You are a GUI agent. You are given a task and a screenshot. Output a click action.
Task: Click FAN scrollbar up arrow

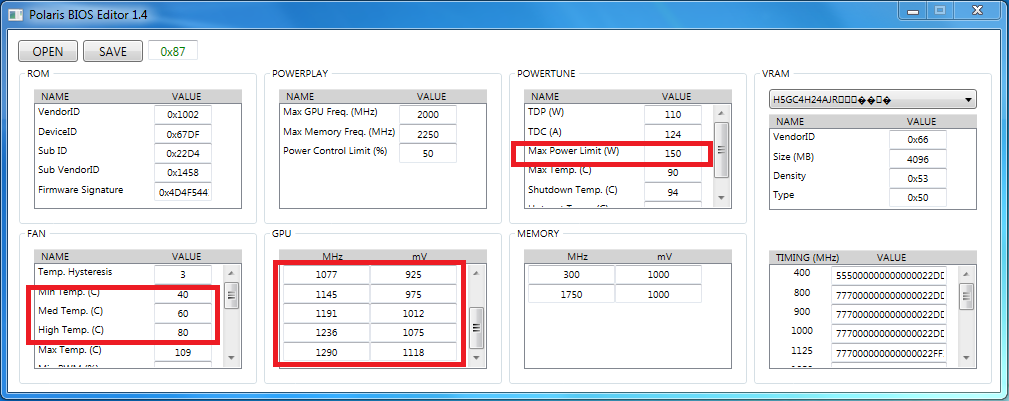[x=232, y=272]
